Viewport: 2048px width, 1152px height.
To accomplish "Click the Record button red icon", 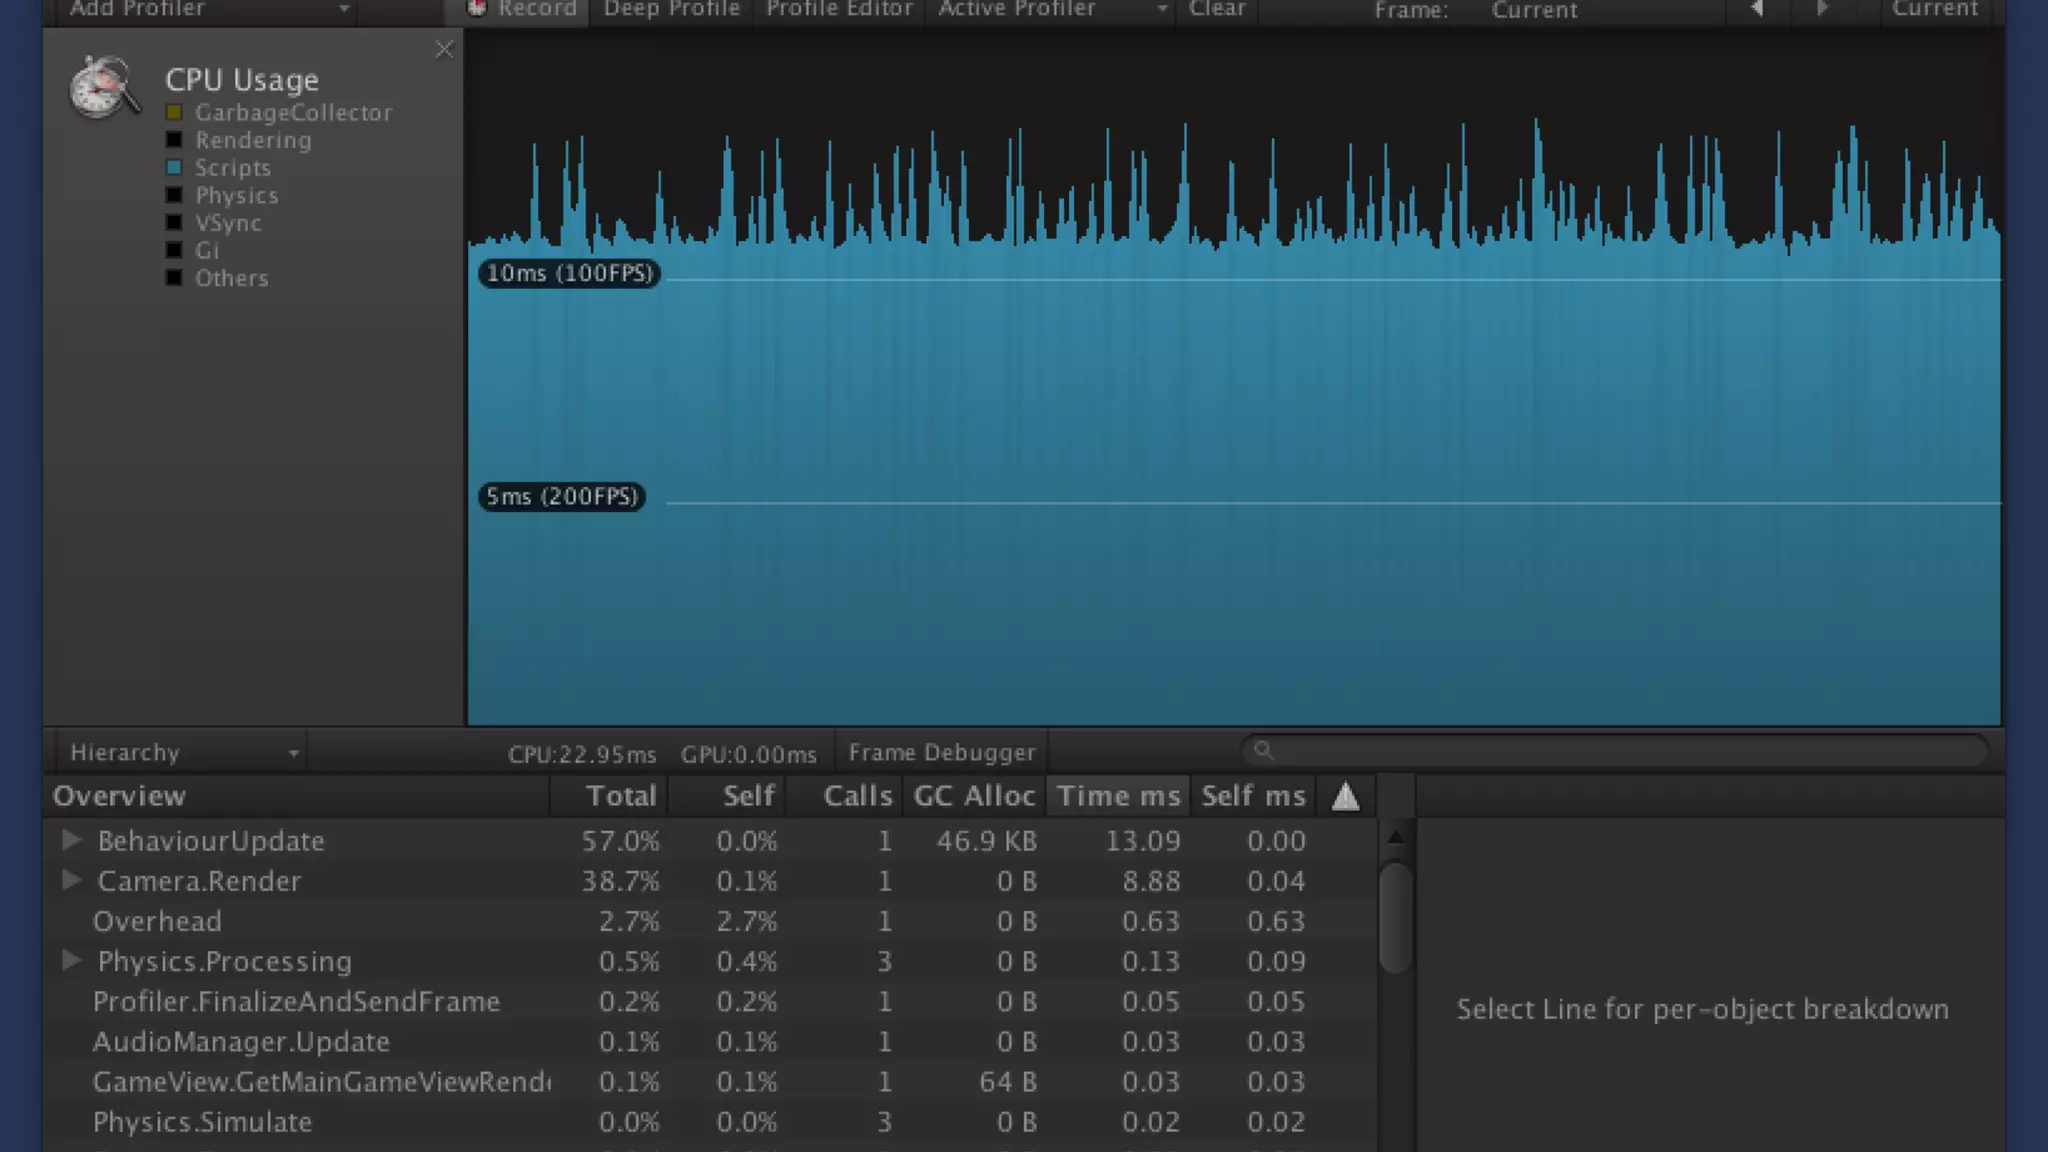I will [x=477, y=8].
